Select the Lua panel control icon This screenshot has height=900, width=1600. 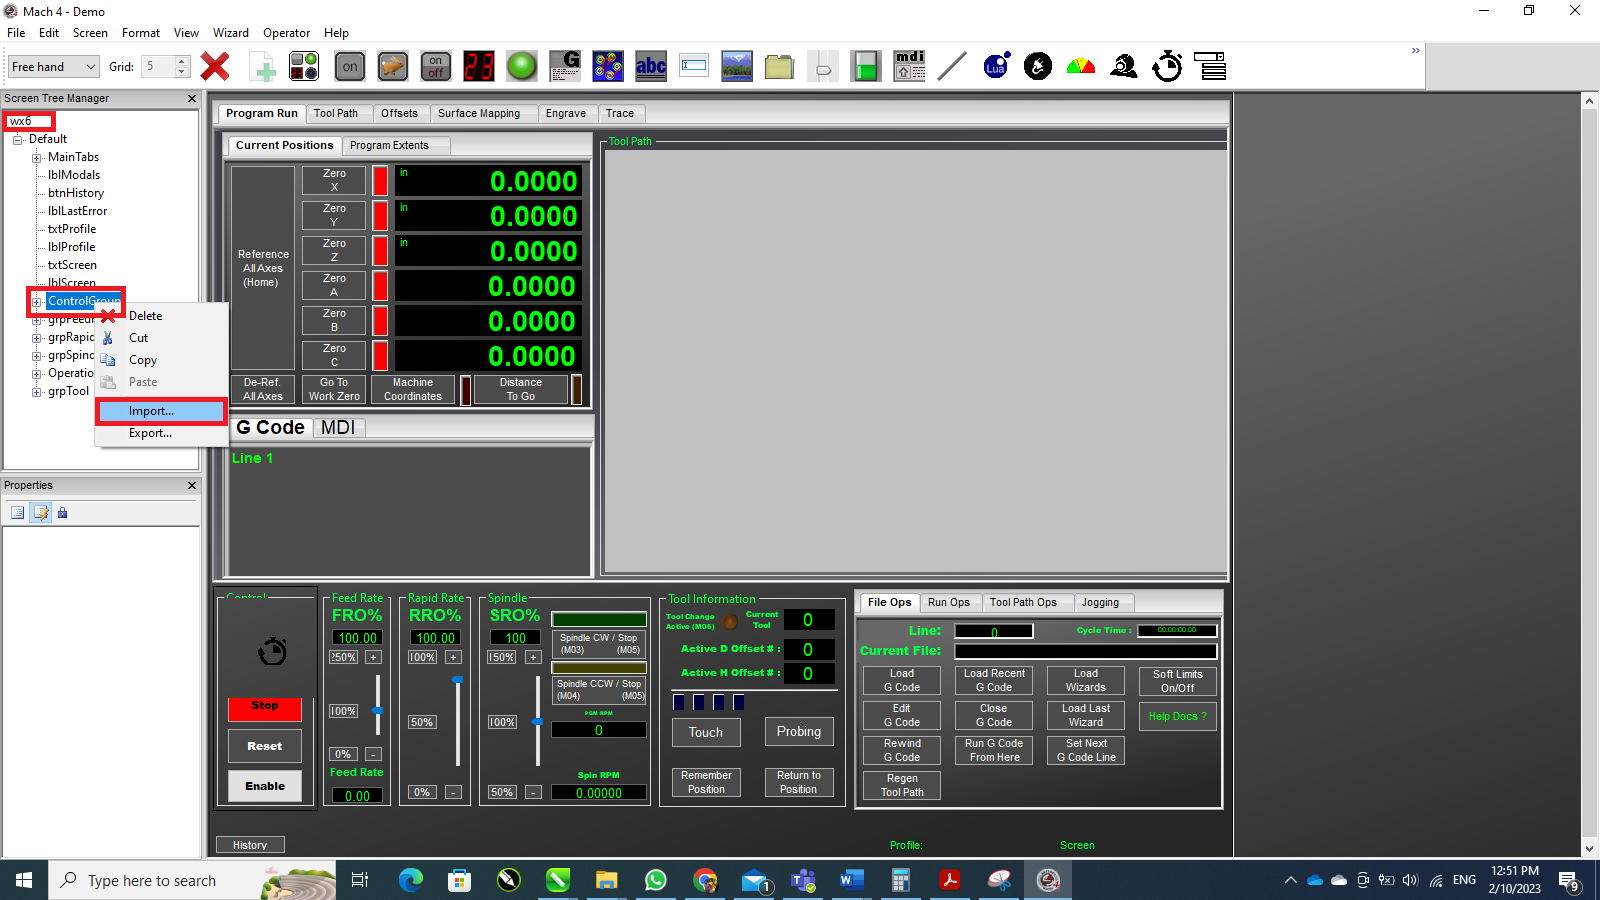tap(996, 66)
